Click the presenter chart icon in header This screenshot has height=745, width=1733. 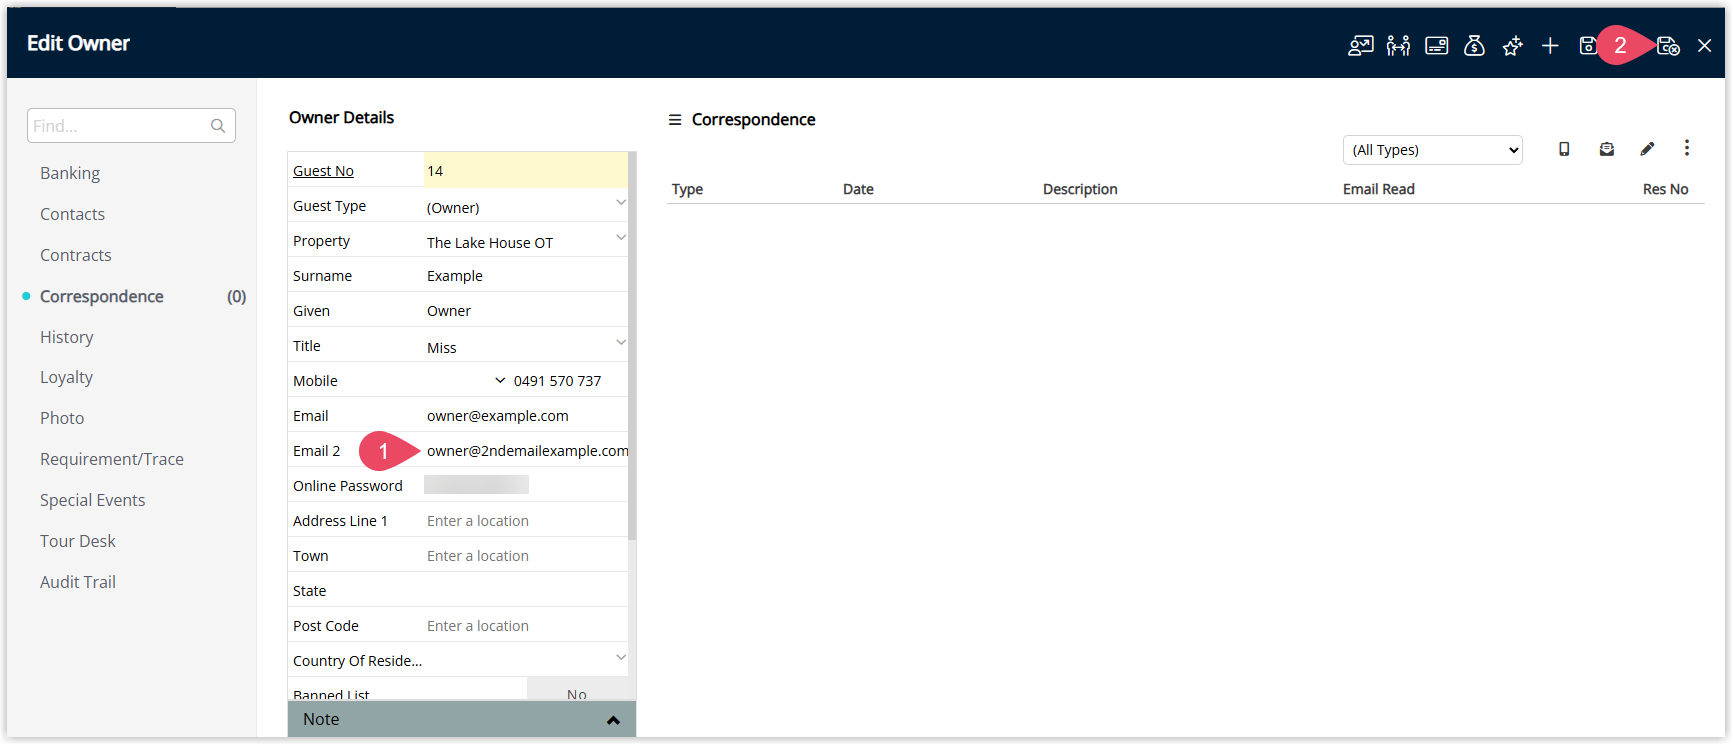point(1360,45)
